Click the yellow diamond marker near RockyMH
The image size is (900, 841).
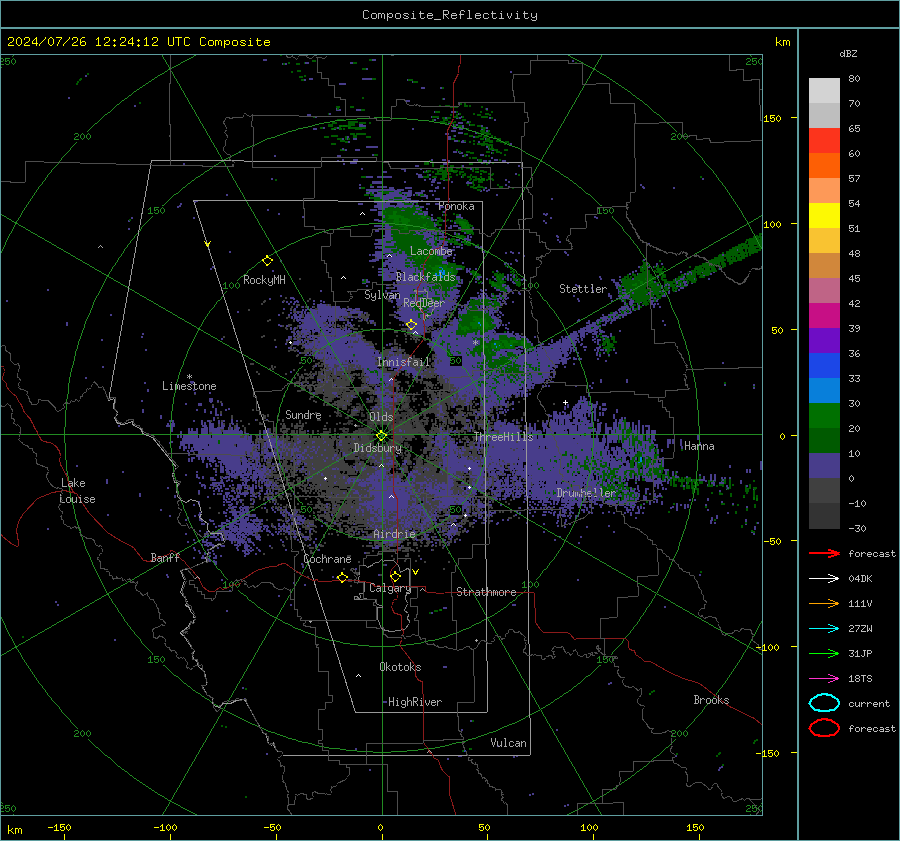pos(267,261)
